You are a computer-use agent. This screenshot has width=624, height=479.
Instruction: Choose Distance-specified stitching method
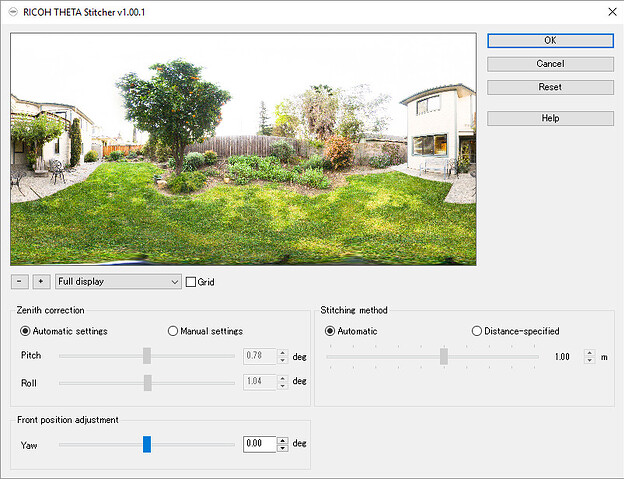pyautogui.click(x=477, y=331)
